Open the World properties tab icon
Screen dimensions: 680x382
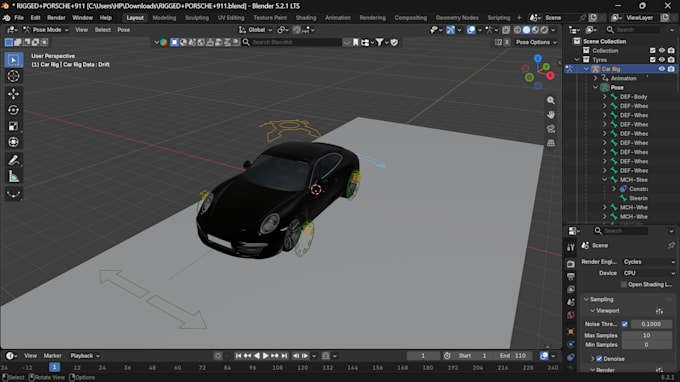pyautogui.click(x=571, y=315)
